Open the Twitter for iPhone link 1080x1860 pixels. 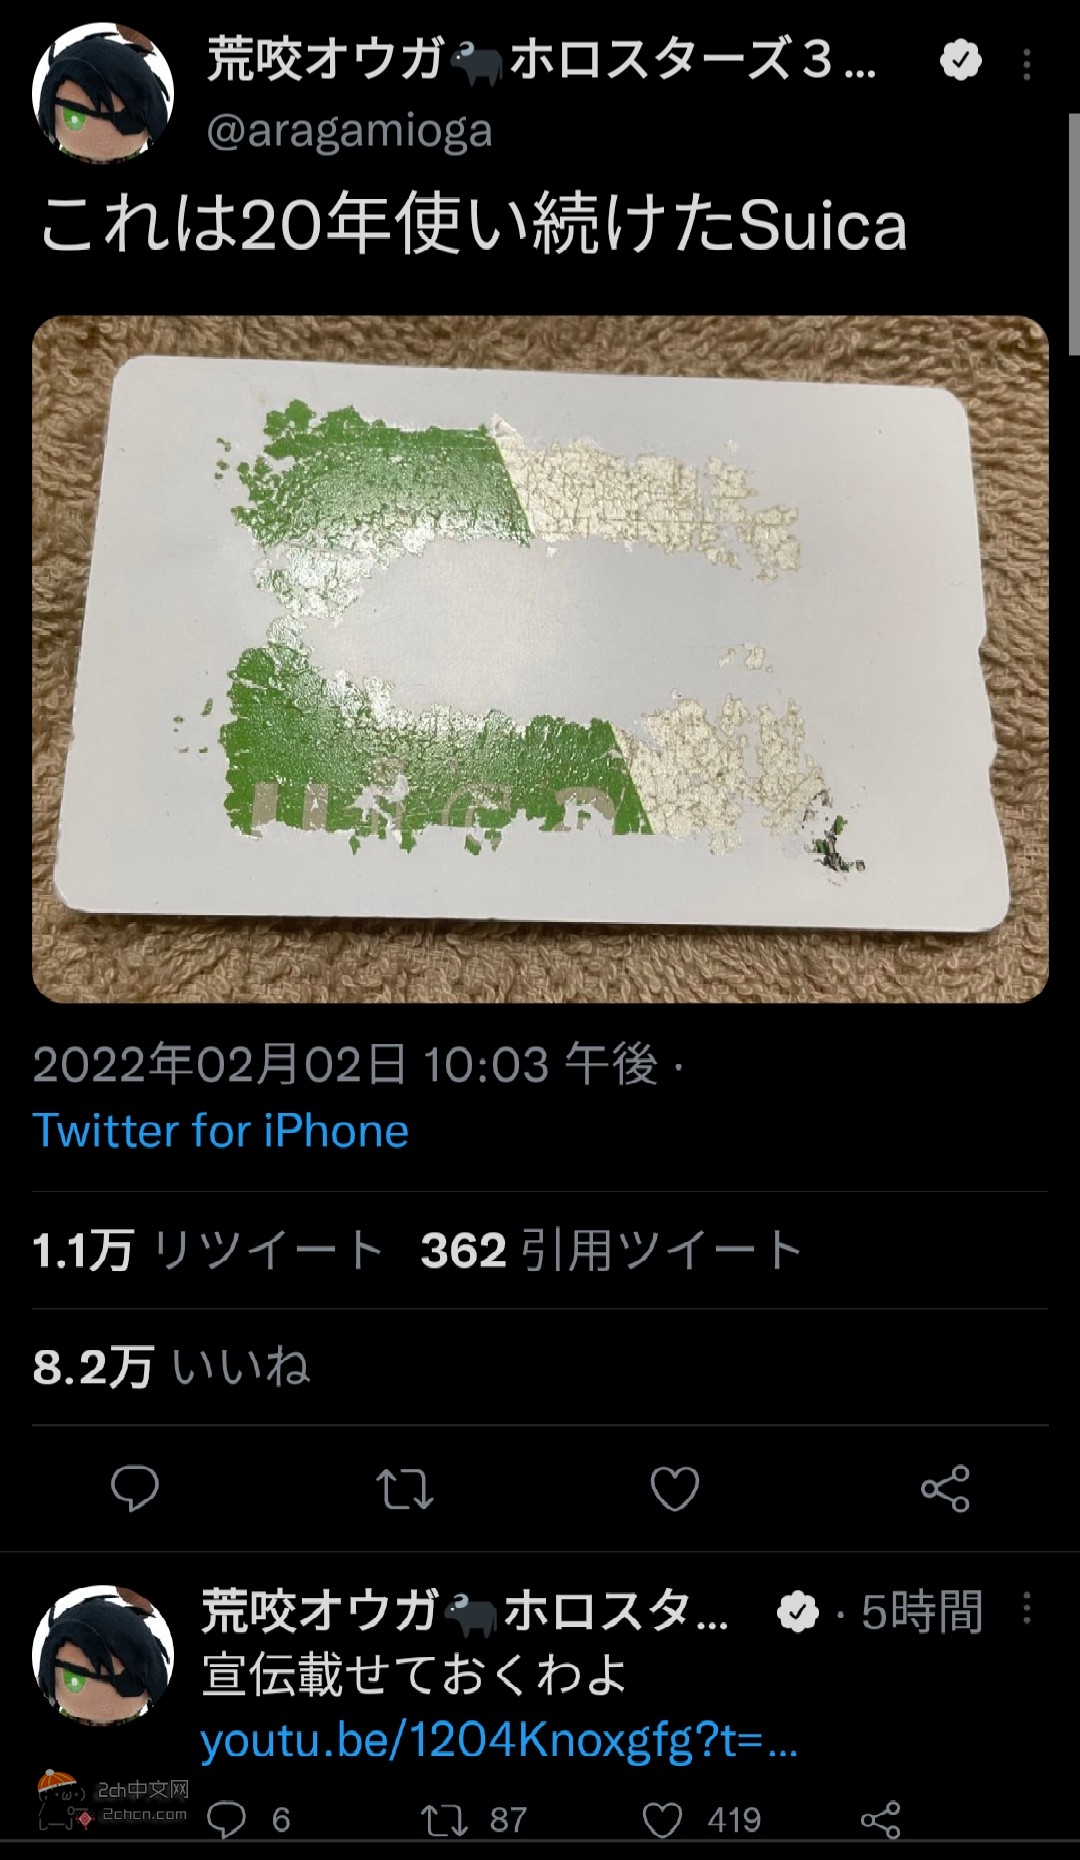point(220,1131)
